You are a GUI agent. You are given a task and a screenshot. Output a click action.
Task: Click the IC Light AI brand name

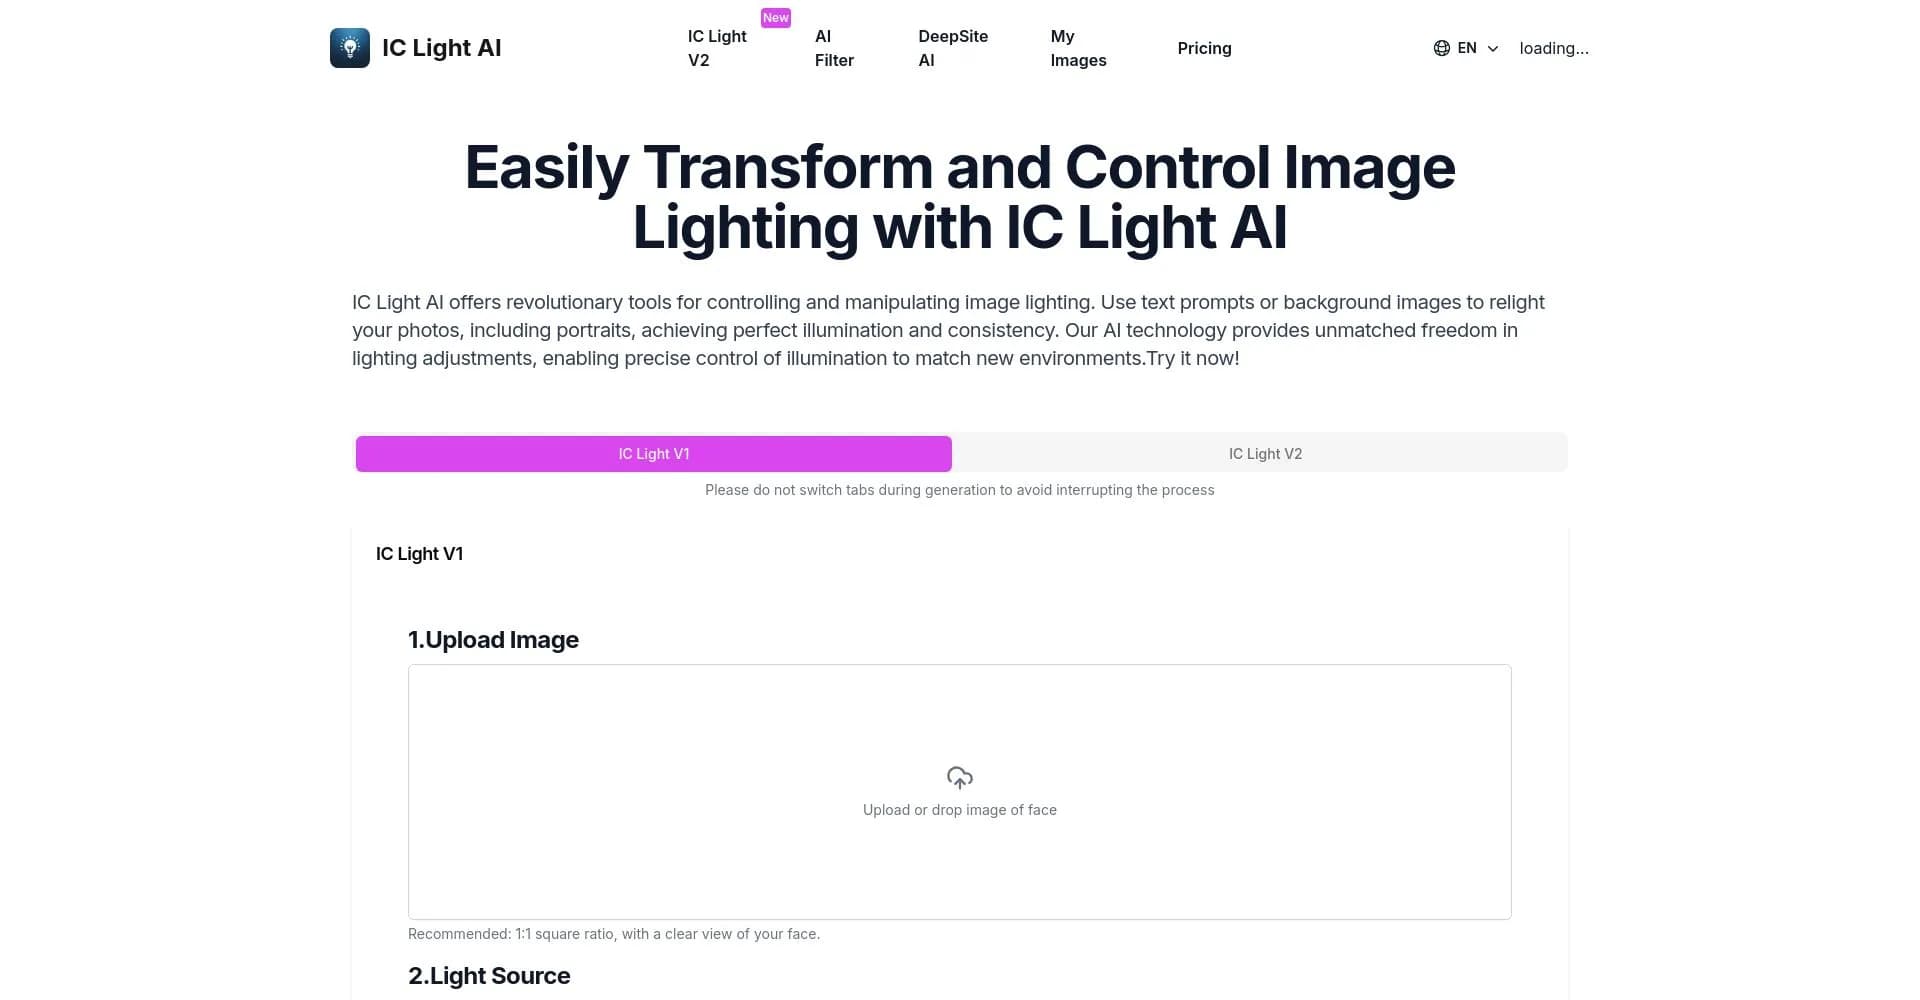point(441,48)
